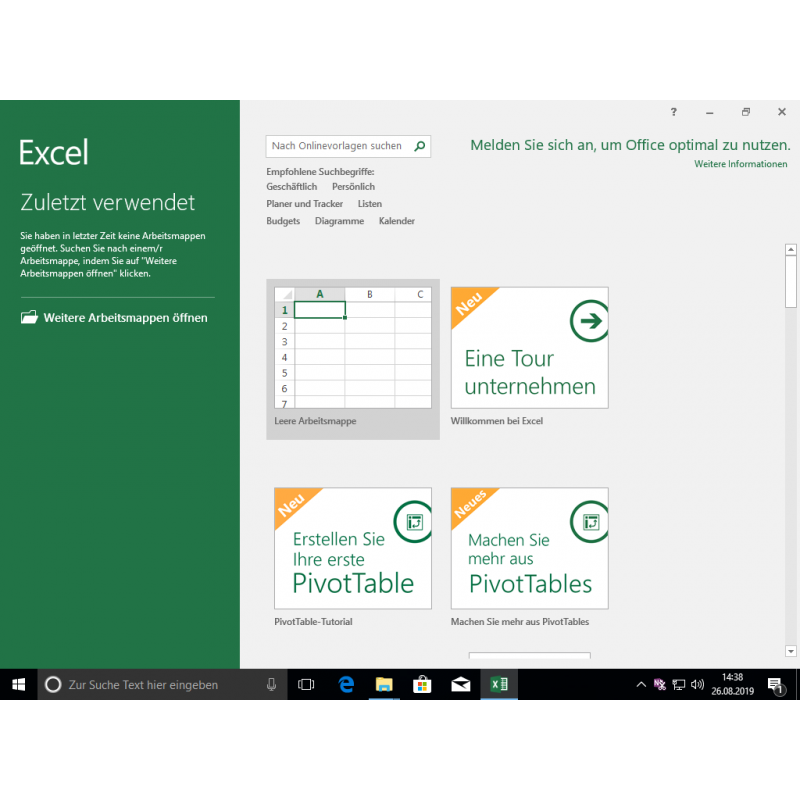Open Microsoft Store from the taskbar
The width and height of the screenshot is (800, 800).
[x=422, y=685]
